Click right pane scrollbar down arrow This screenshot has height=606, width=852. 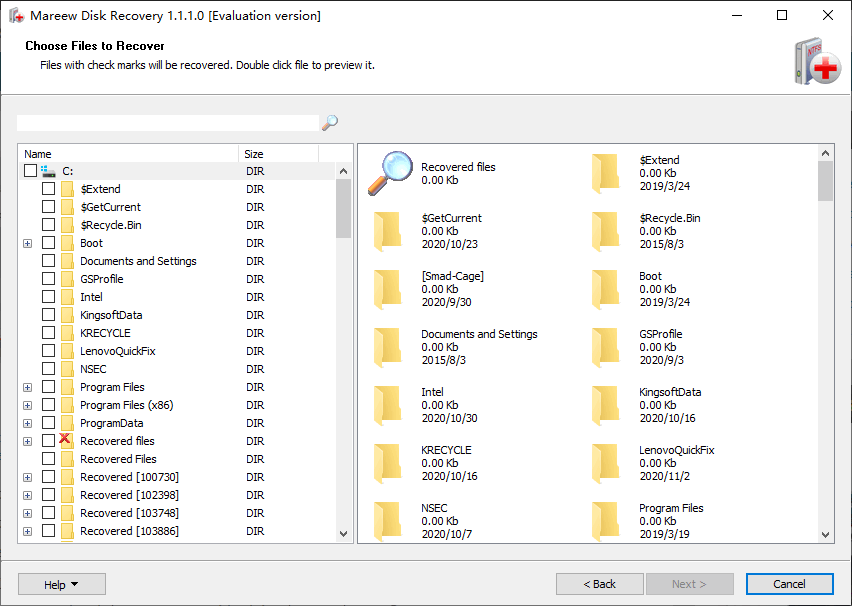[x=825, y=534]
